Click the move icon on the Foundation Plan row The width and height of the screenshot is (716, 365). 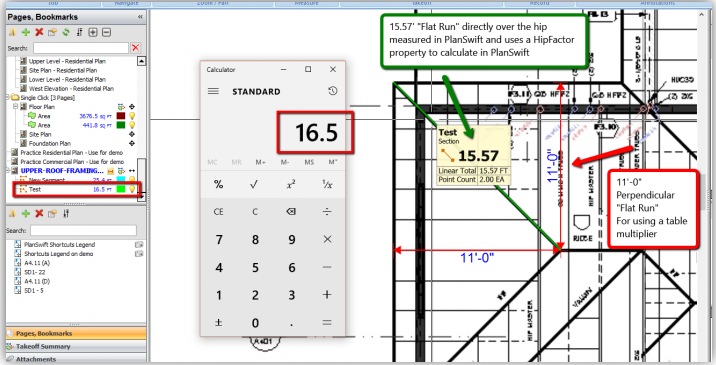coord(132,143)
